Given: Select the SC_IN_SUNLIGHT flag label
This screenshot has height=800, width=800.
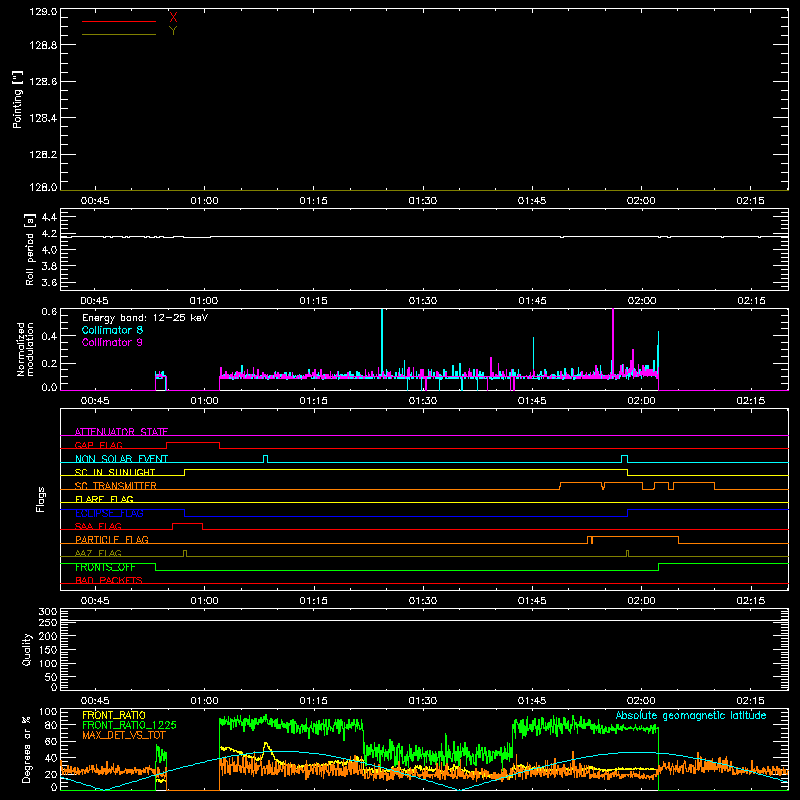Looking at the screenshot, I should click(115, 472).
